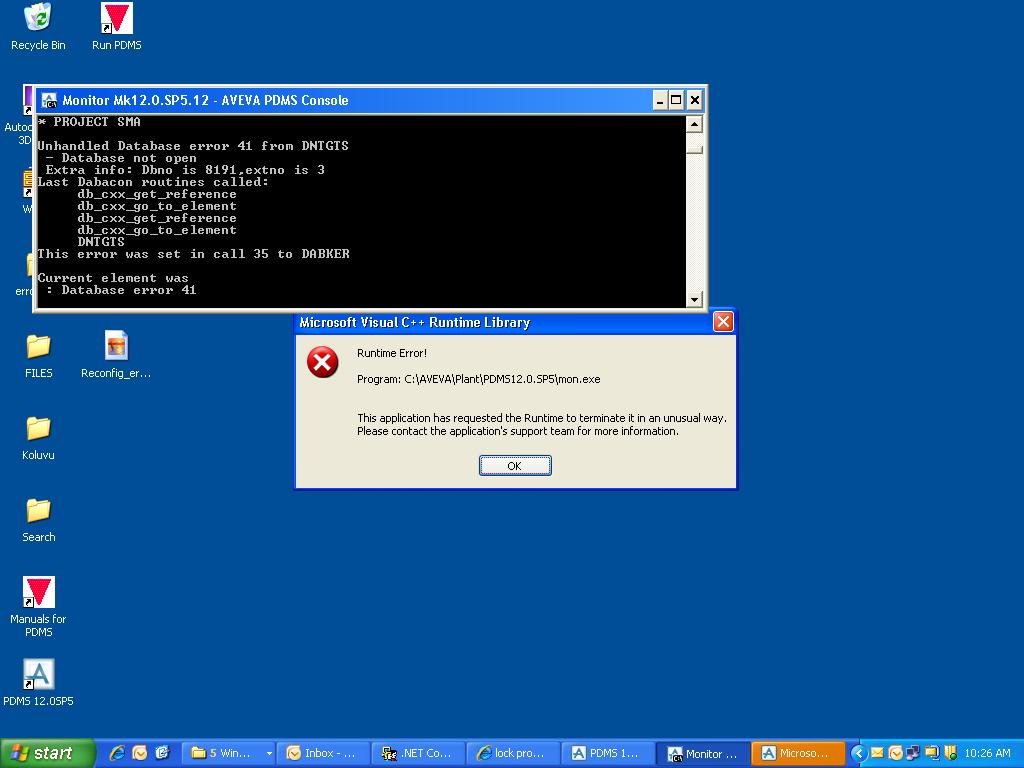Launch Internet Explorer from Quick Launch
This screenshot has width=1024, height=768.
pyautogui.click(x=118, y=753)
